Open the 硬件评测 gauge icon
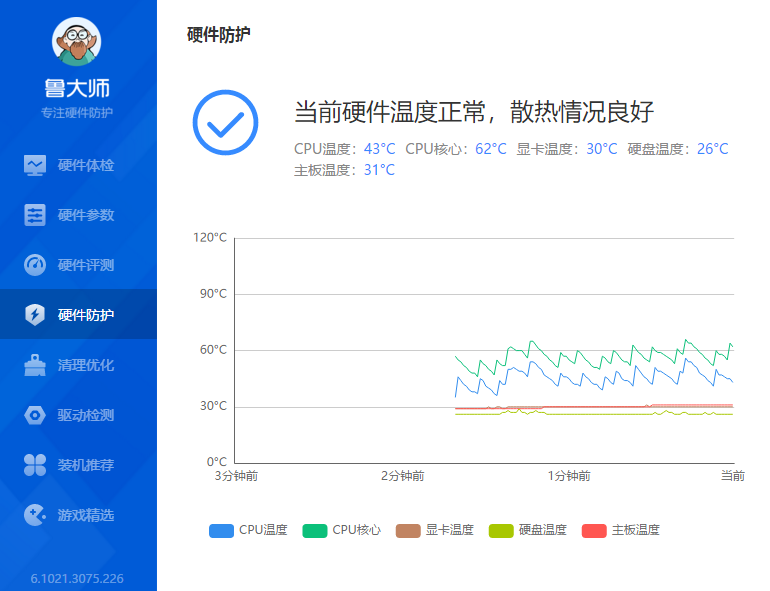 click(35, 265)
